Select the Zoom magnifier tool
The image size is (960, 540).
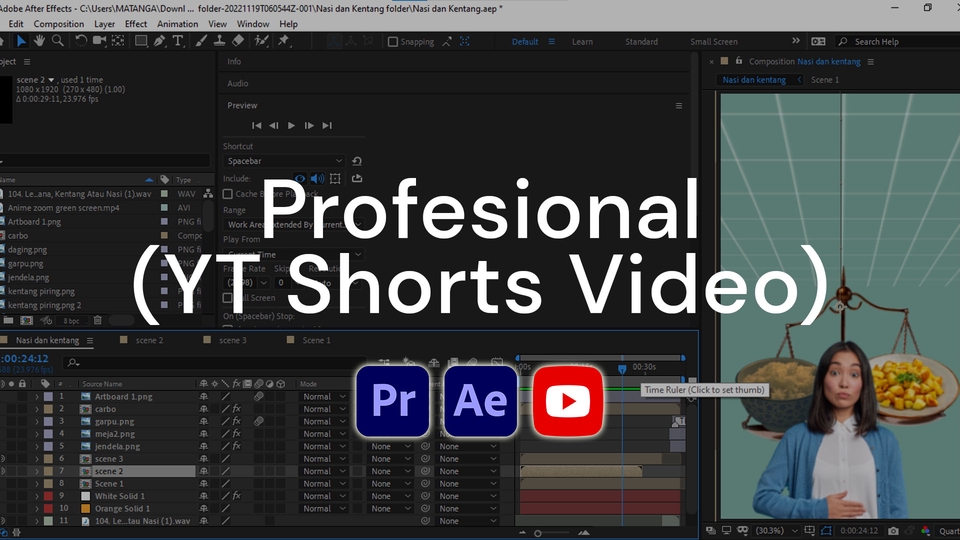pos(58,41)
